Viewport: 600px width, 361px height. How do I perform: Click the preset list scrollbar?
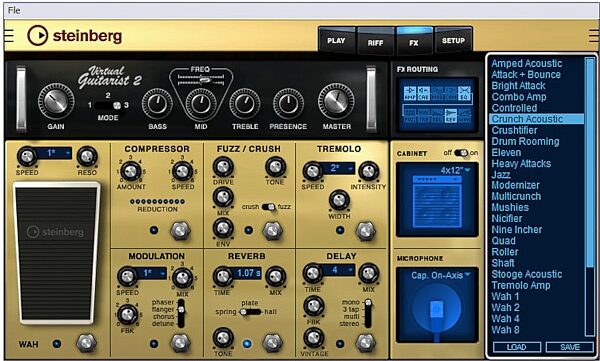click(590, 196)
